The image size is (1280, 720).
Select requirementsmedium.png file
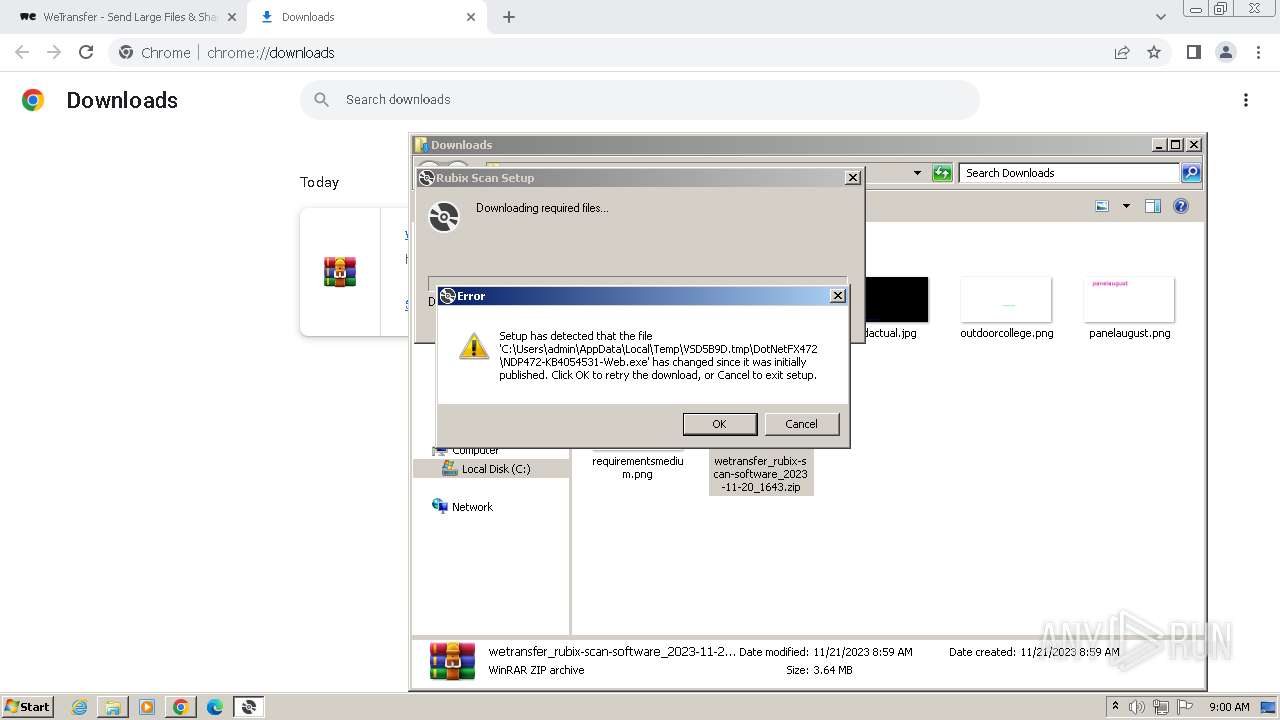pos(637,468)
